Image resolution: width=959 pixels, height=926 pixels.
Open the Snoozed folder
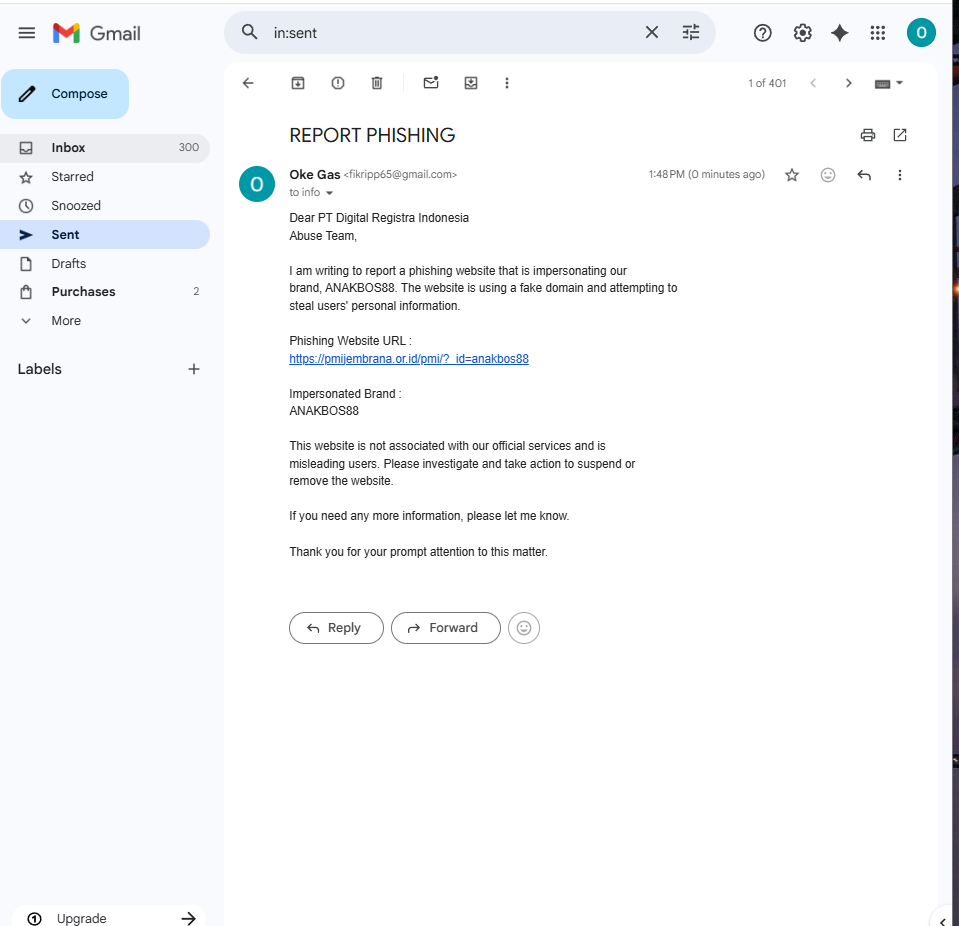[105, 206]
